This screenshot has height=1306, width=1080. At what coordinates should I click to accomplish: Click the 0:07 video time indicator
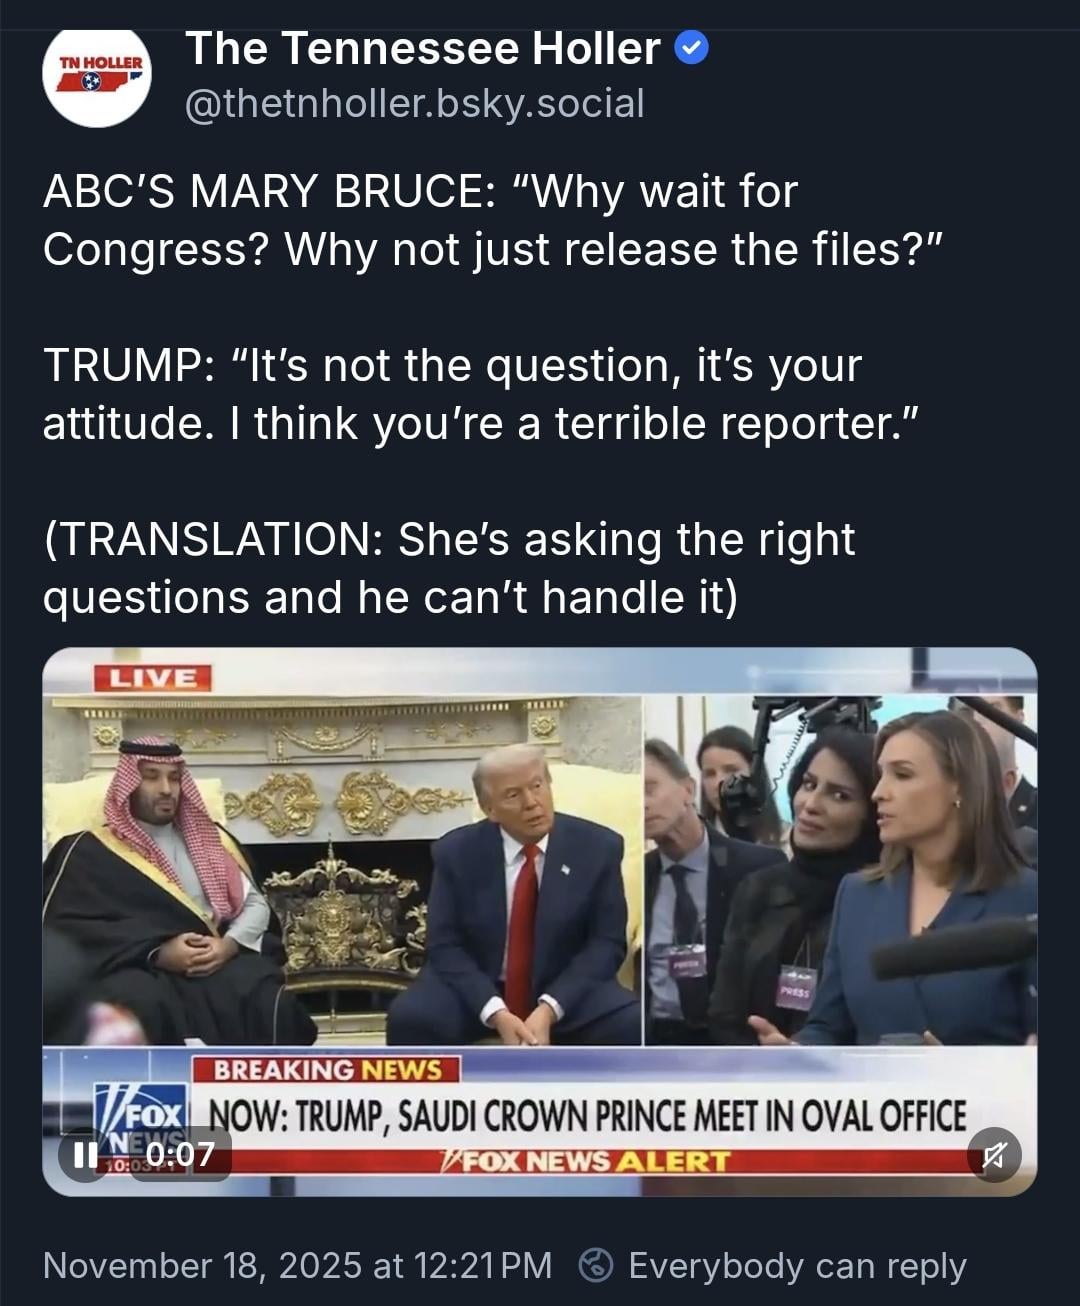tap(181, 1155)
